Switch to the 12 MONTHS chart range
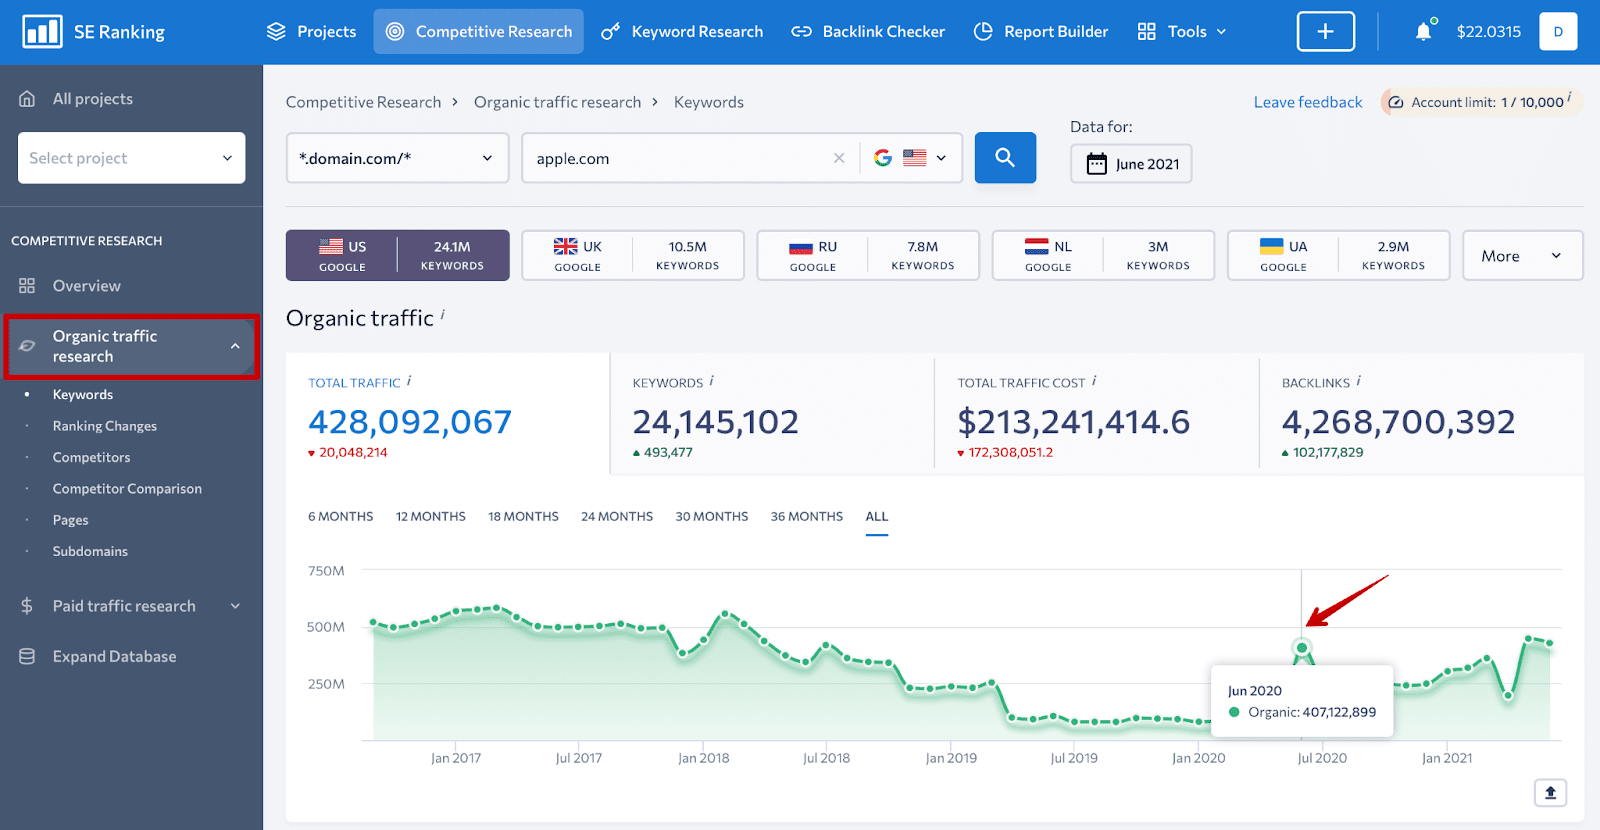This screenshot has width=1600, height=830. (x=431, y=517)
